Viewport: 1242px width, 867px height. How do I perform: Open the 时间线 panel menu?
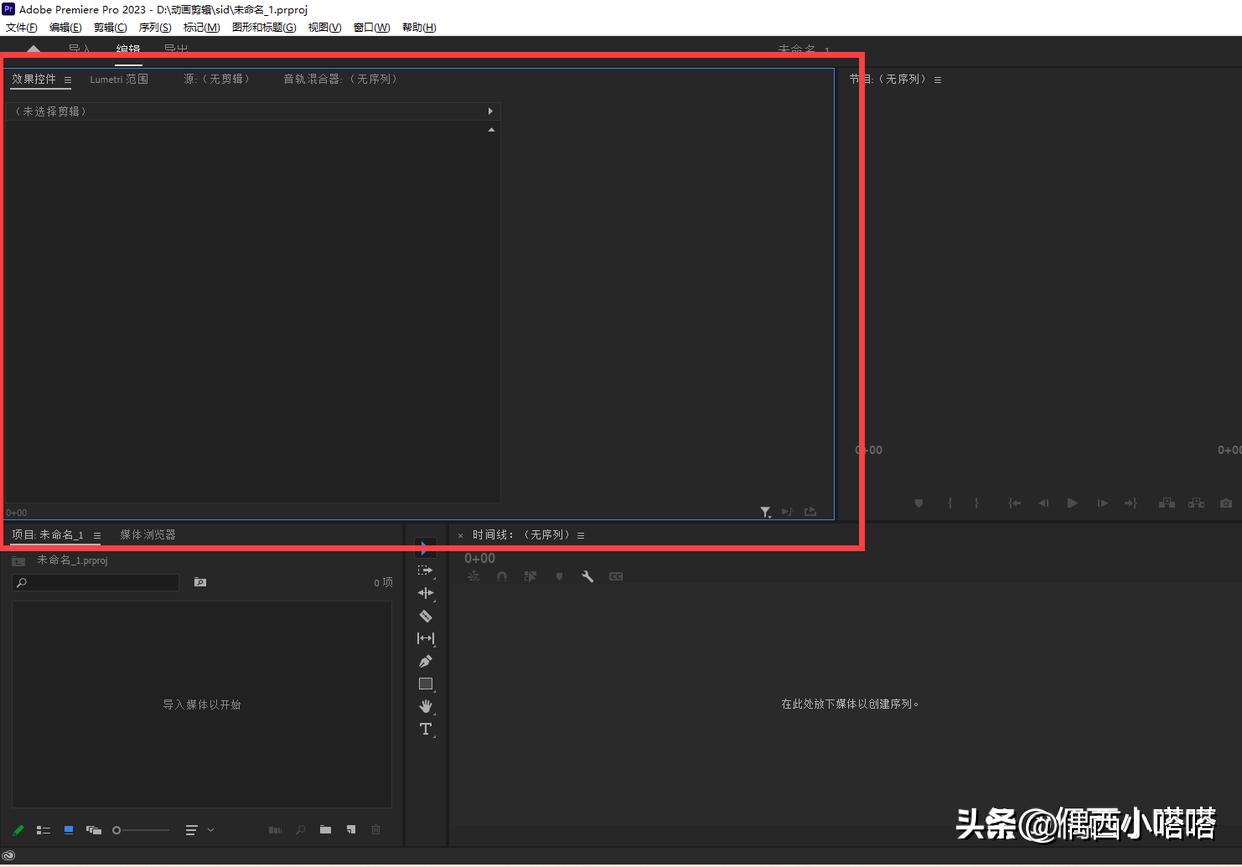coord(580,534)
